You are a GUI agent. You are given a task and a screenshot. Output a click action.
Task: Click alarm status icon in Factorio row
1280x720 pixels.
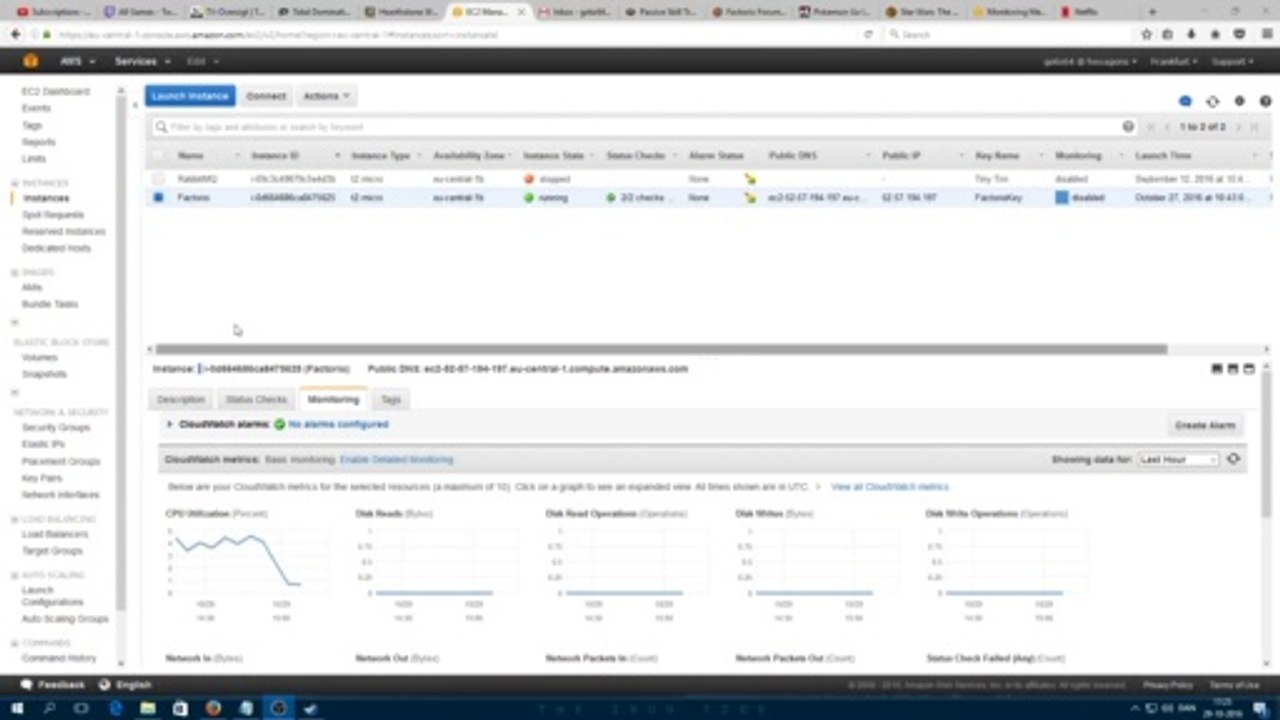point(750,198)
